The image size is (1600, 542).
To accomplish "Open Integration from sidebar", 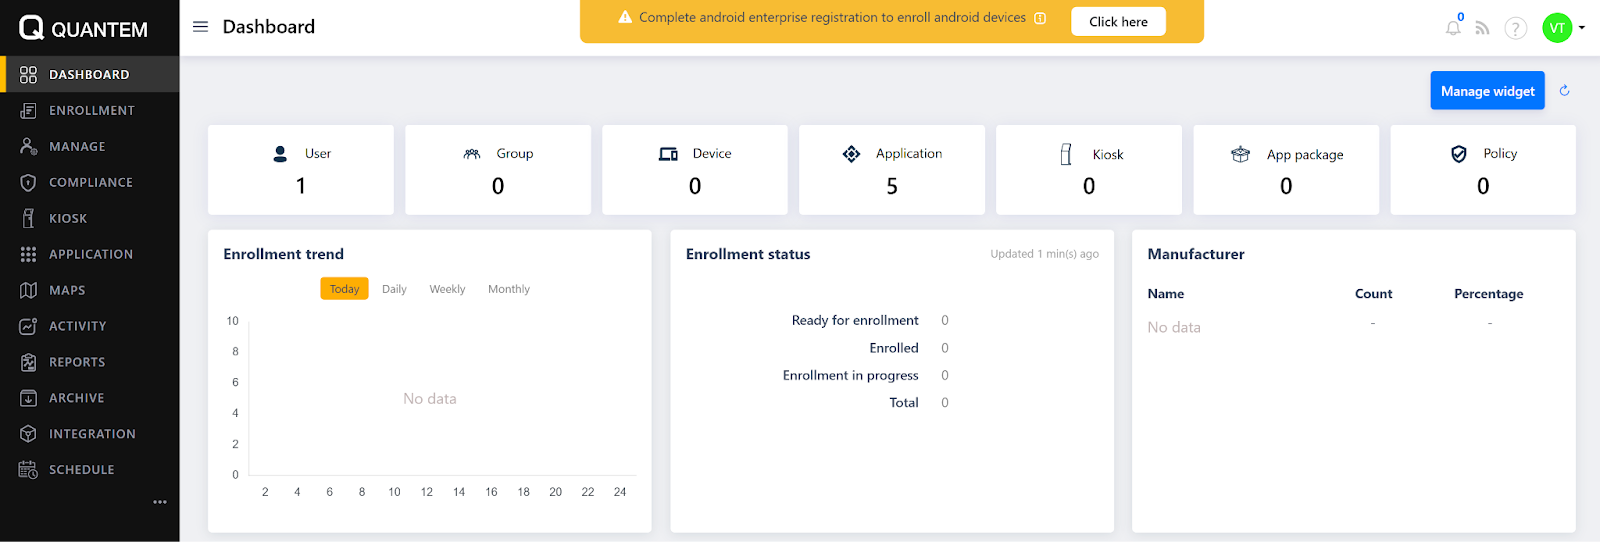I will point(92,434).
